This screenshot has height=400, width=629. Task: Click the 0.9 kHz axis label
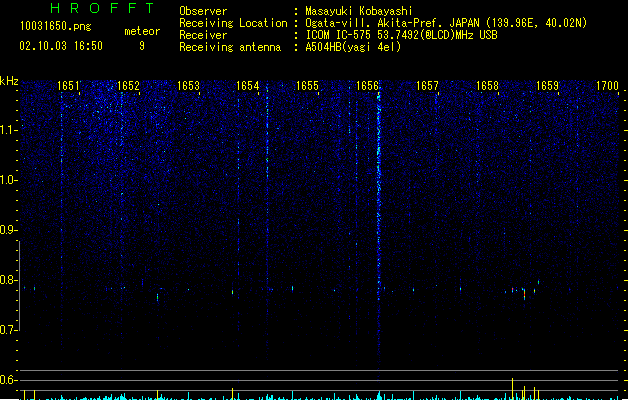[8, 230]
